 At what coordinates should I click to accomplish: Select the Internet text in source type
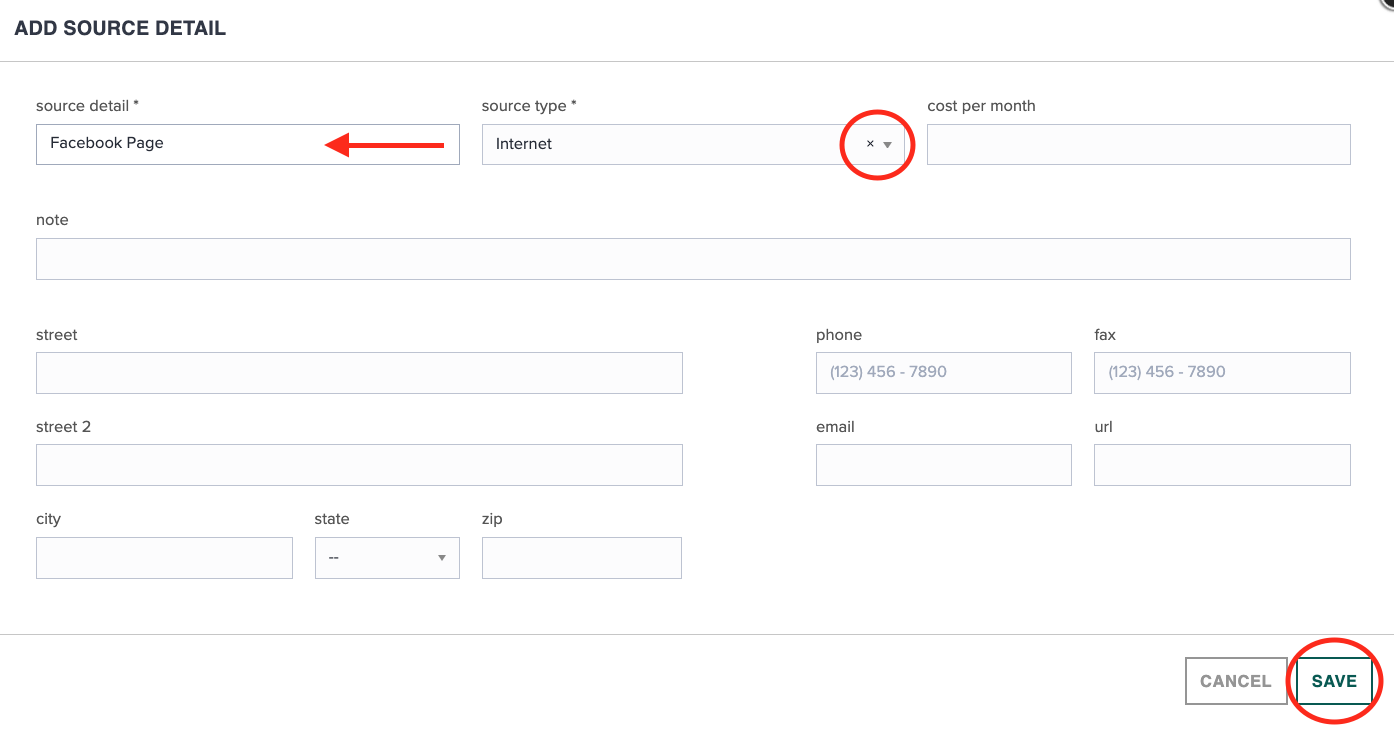point(525,143)
